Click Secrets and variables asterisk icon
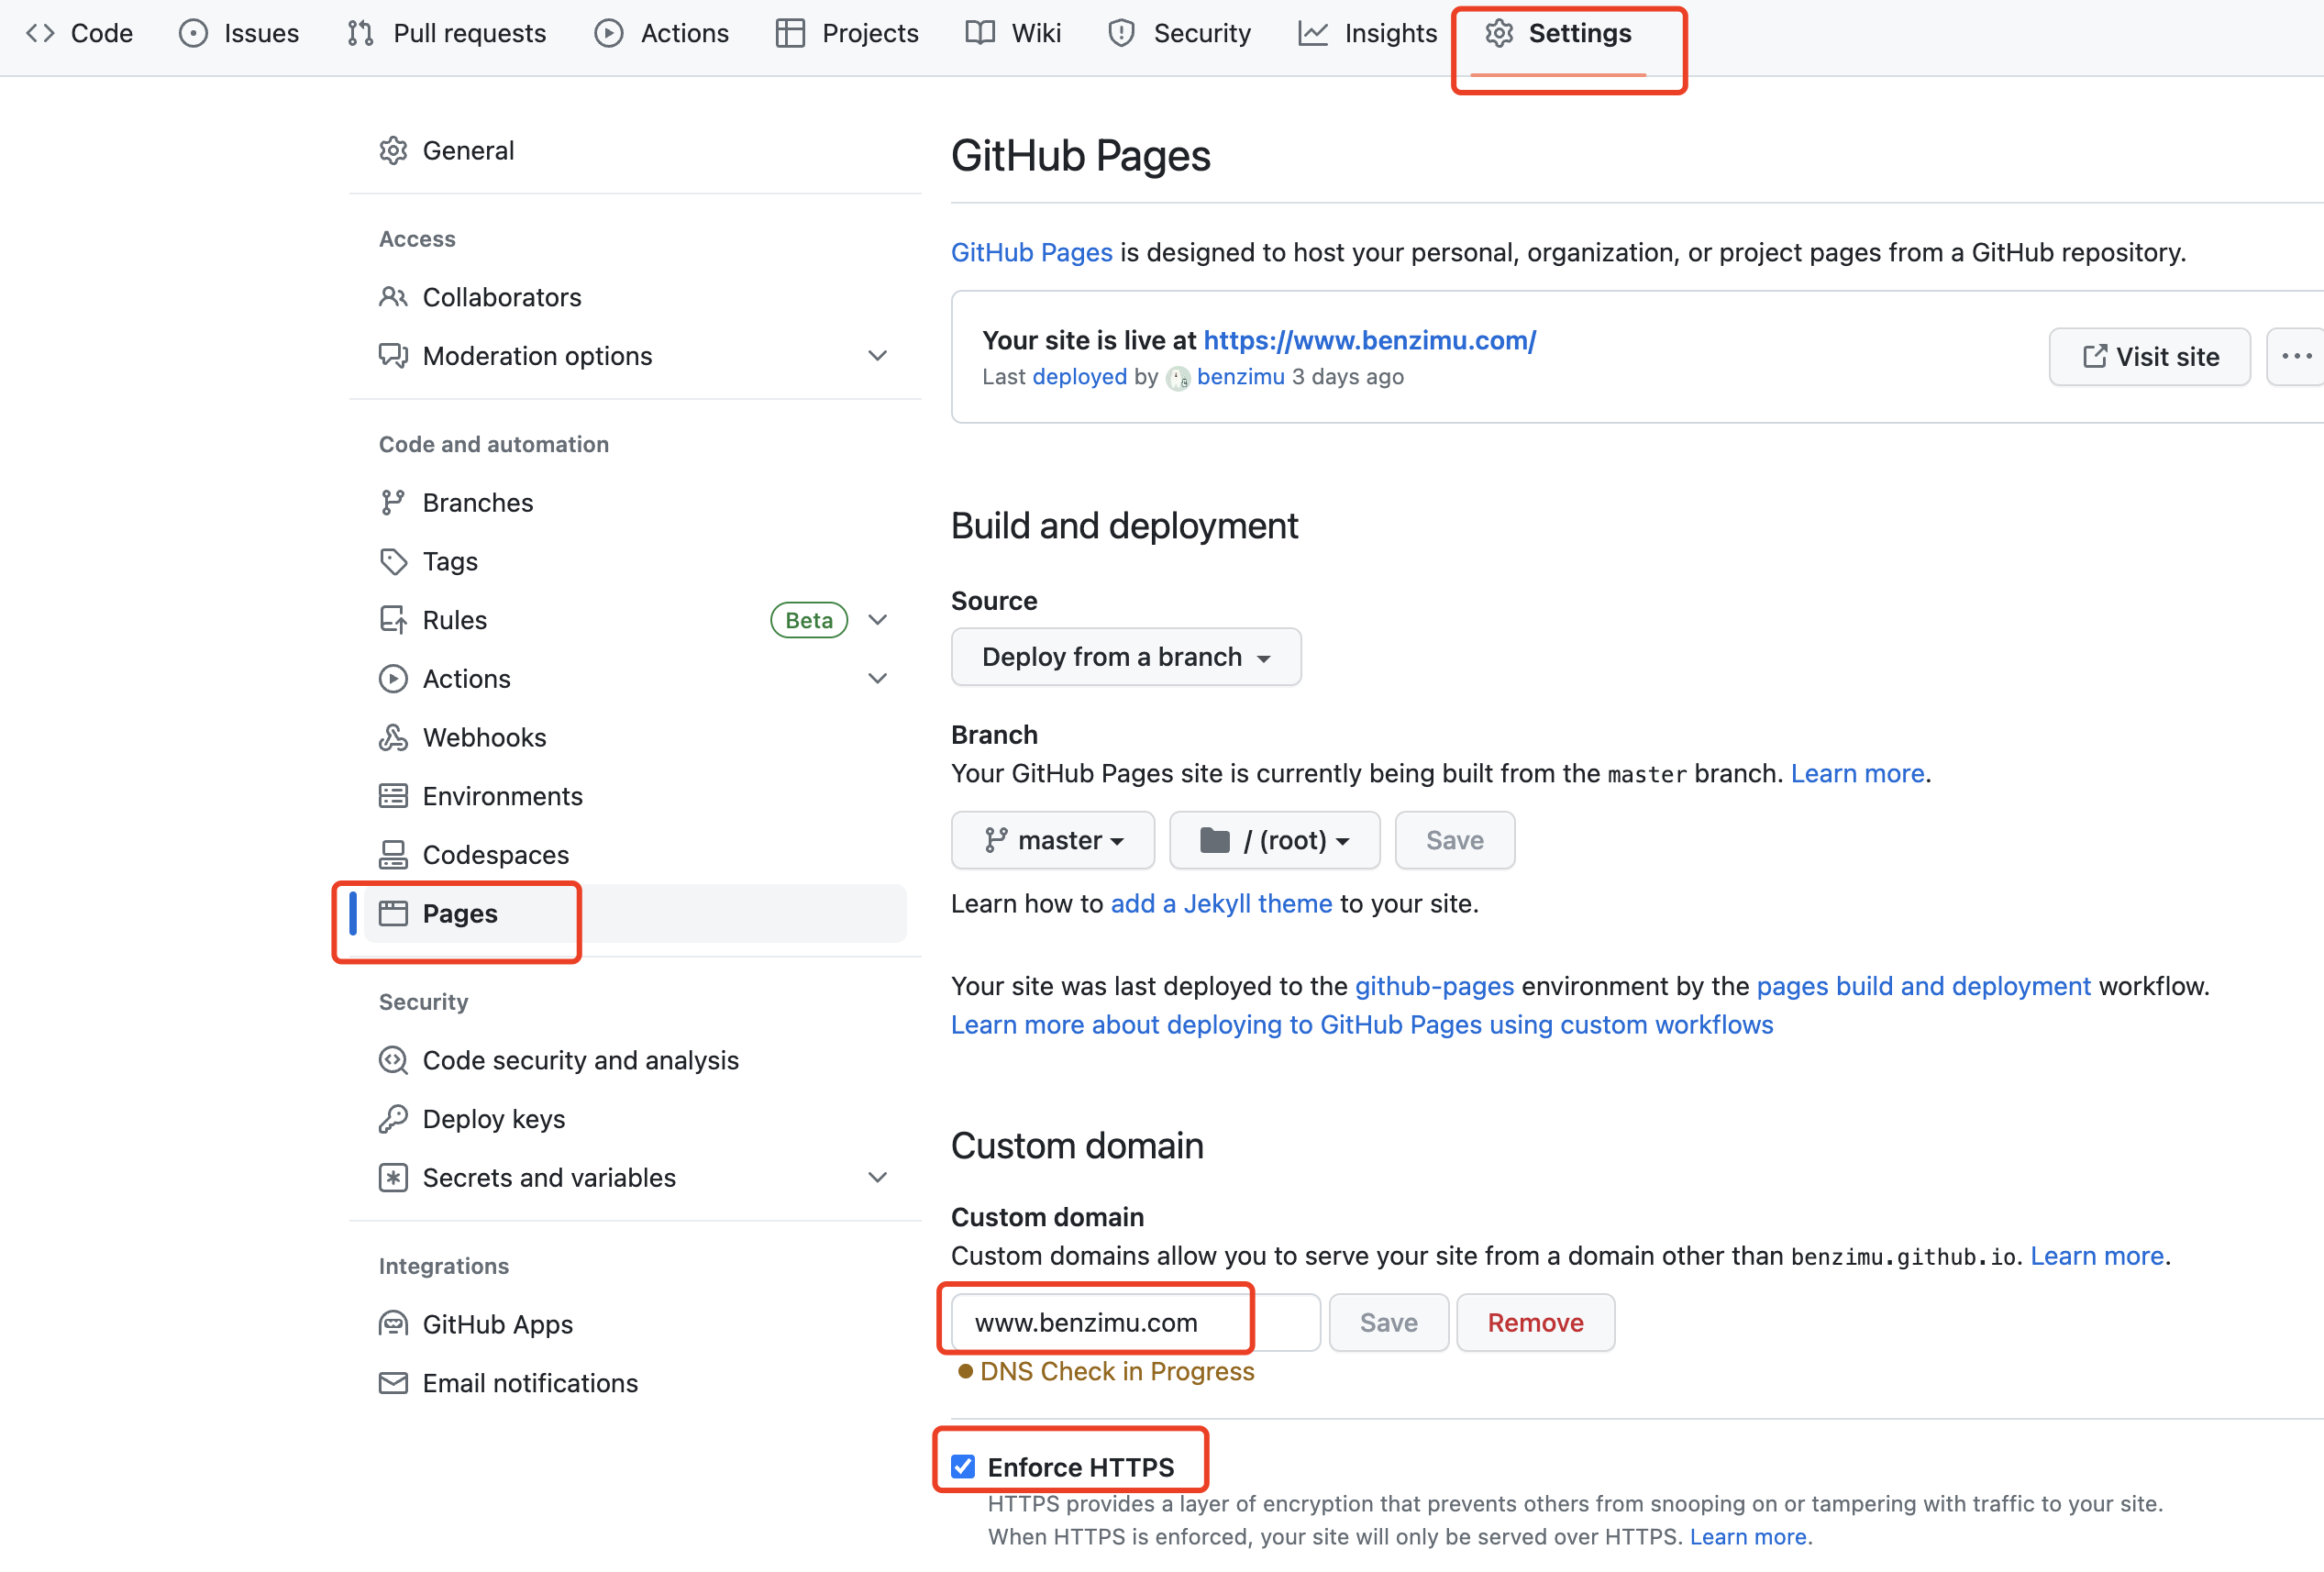 (x=393, y=1178)
